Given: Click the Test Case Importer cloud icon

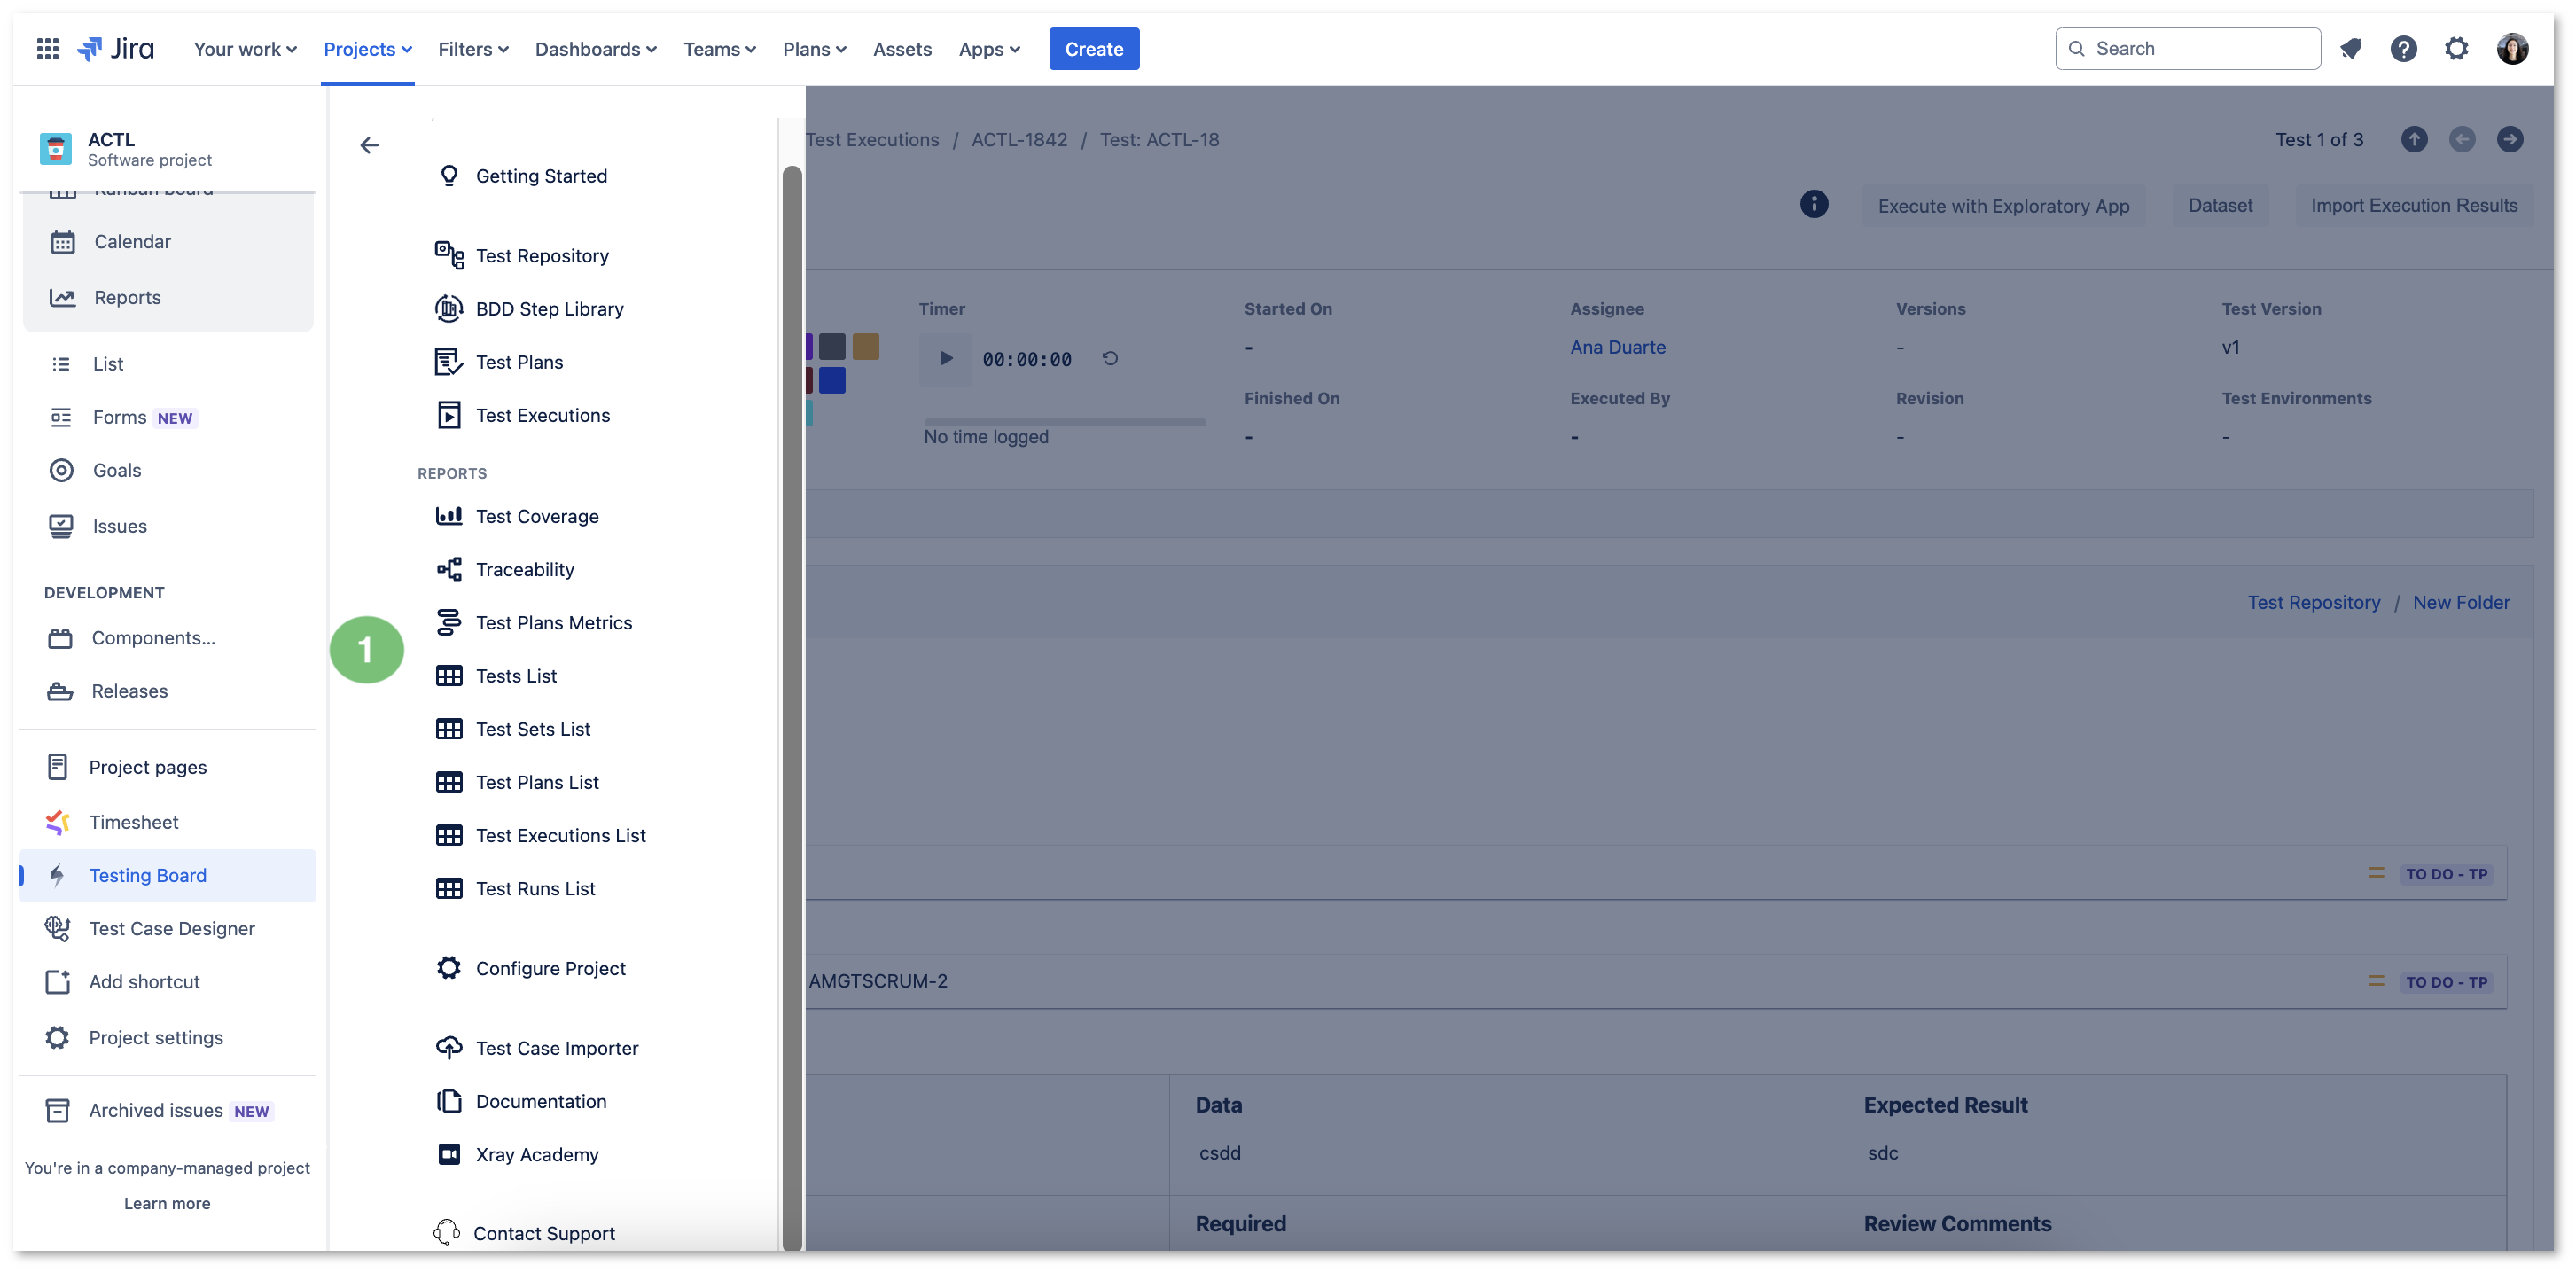Looking at the screenshot, I should 449,1048.
